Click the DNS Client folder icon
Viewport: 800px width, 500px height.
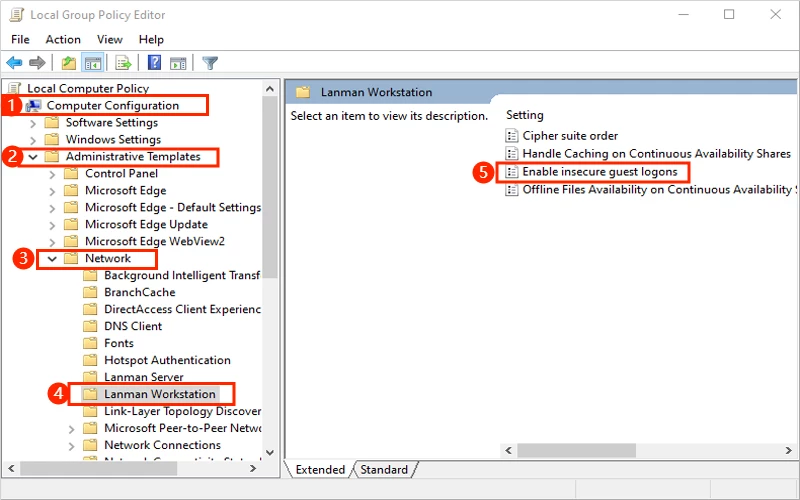click(x=90, y=326)
